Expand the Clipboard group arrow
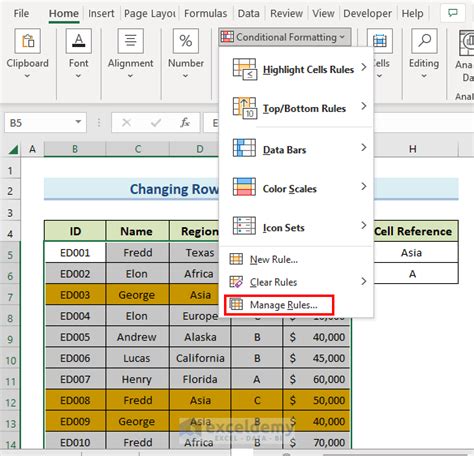Viewport: 474px width, 456px height. [27, 76]
